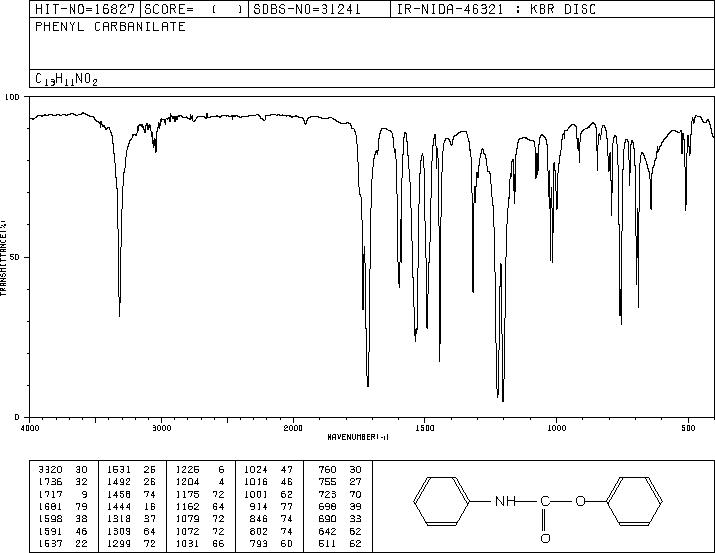Click peak table entry 3320
The height and width of the screenshot is (553, 715).
[51, 470]
